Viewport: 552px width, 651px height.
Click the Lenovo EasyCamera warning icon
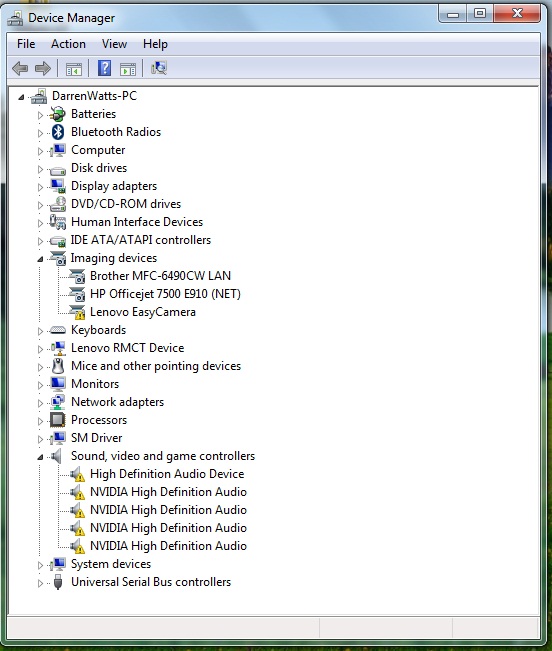click(x=77, y=312)
